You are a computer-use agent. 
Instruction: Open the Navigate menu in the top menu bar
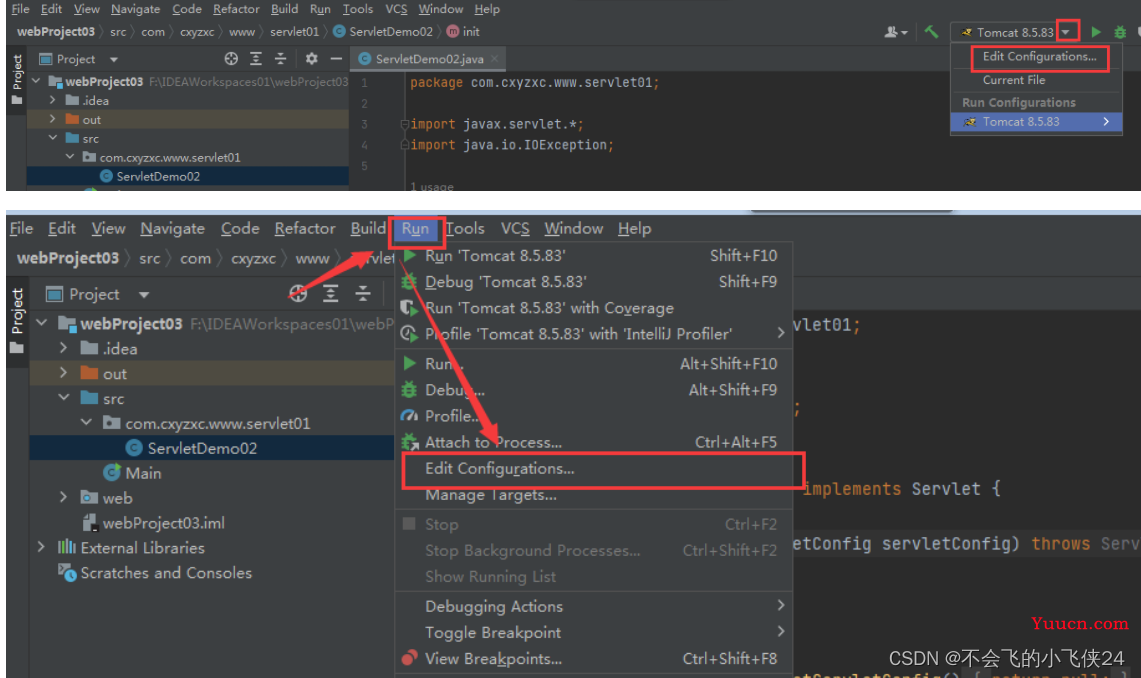(135, 9)
